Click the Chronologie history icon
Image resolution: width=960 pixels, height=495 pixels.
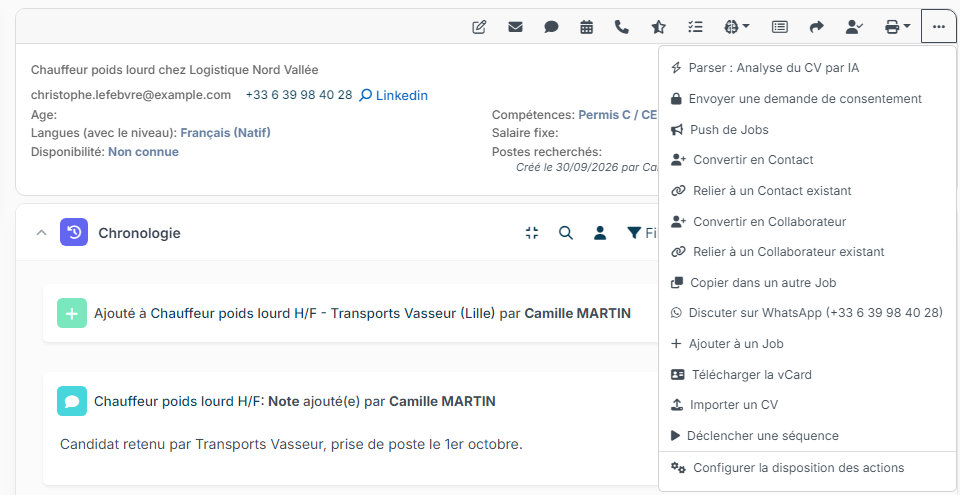[x=74, y=233]
